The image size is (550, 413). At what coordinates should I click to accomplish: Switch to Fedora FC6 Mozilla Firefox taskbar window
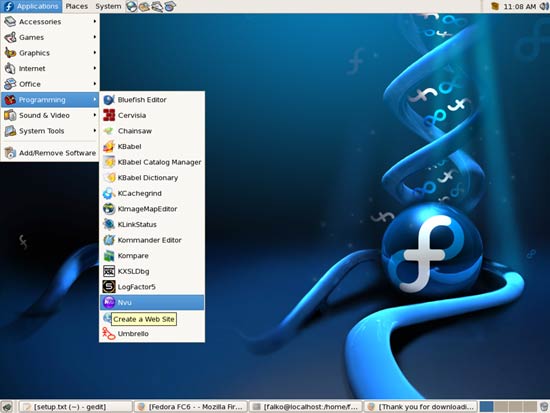click(190, 407)
